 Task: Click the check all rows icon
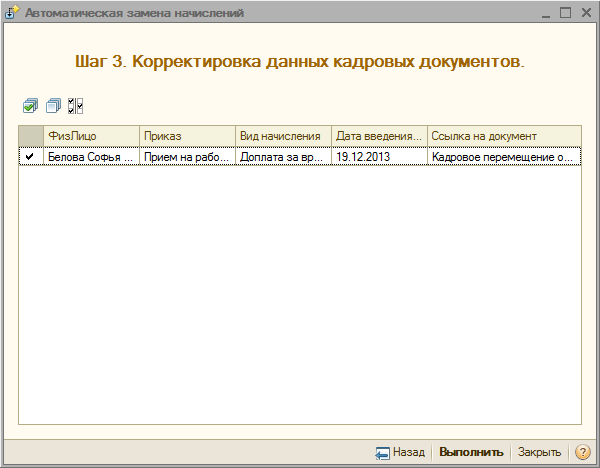coord(30,105)
